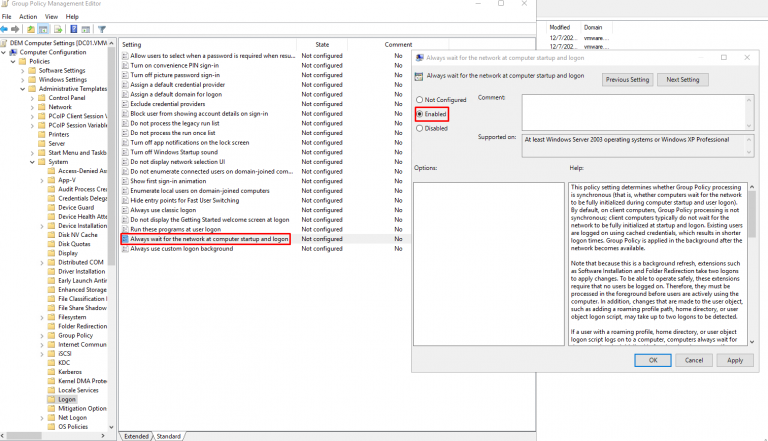Collapse the Administrative Templates tree node
Screen dimensions: 768x441
[x=24, y=89]
